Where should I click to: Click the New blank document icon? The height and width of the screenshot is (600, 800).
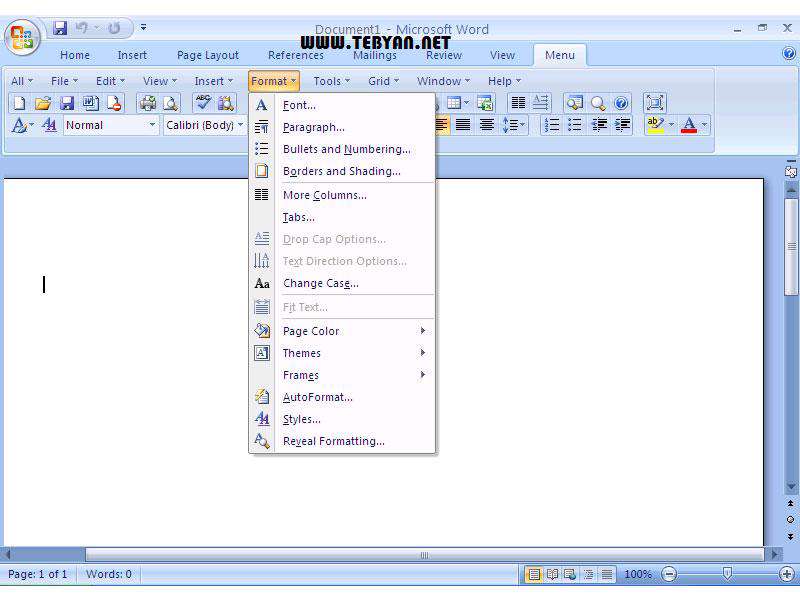click(18, 103)
